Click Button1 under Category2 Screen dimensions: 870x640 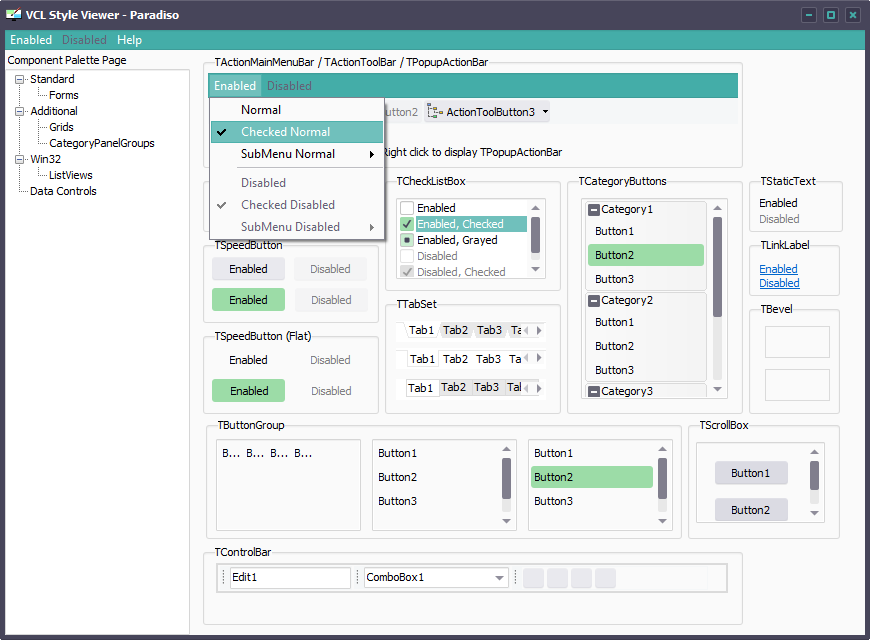[646, 322]
